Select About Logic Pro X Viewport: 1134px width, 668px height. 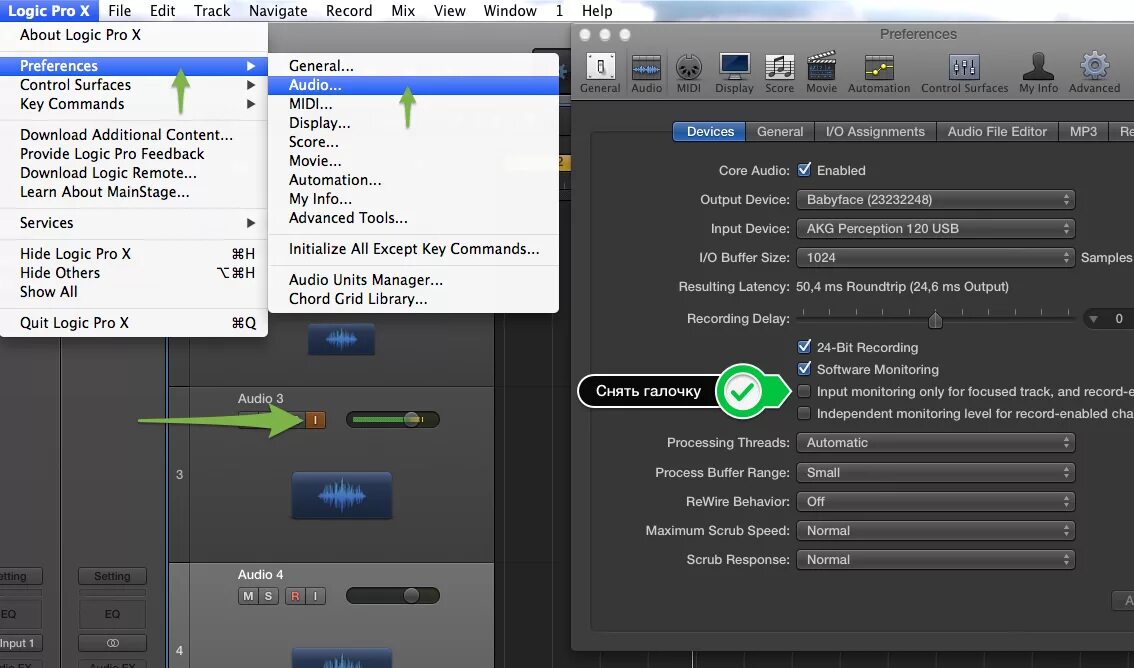click(x=134, y=35)
